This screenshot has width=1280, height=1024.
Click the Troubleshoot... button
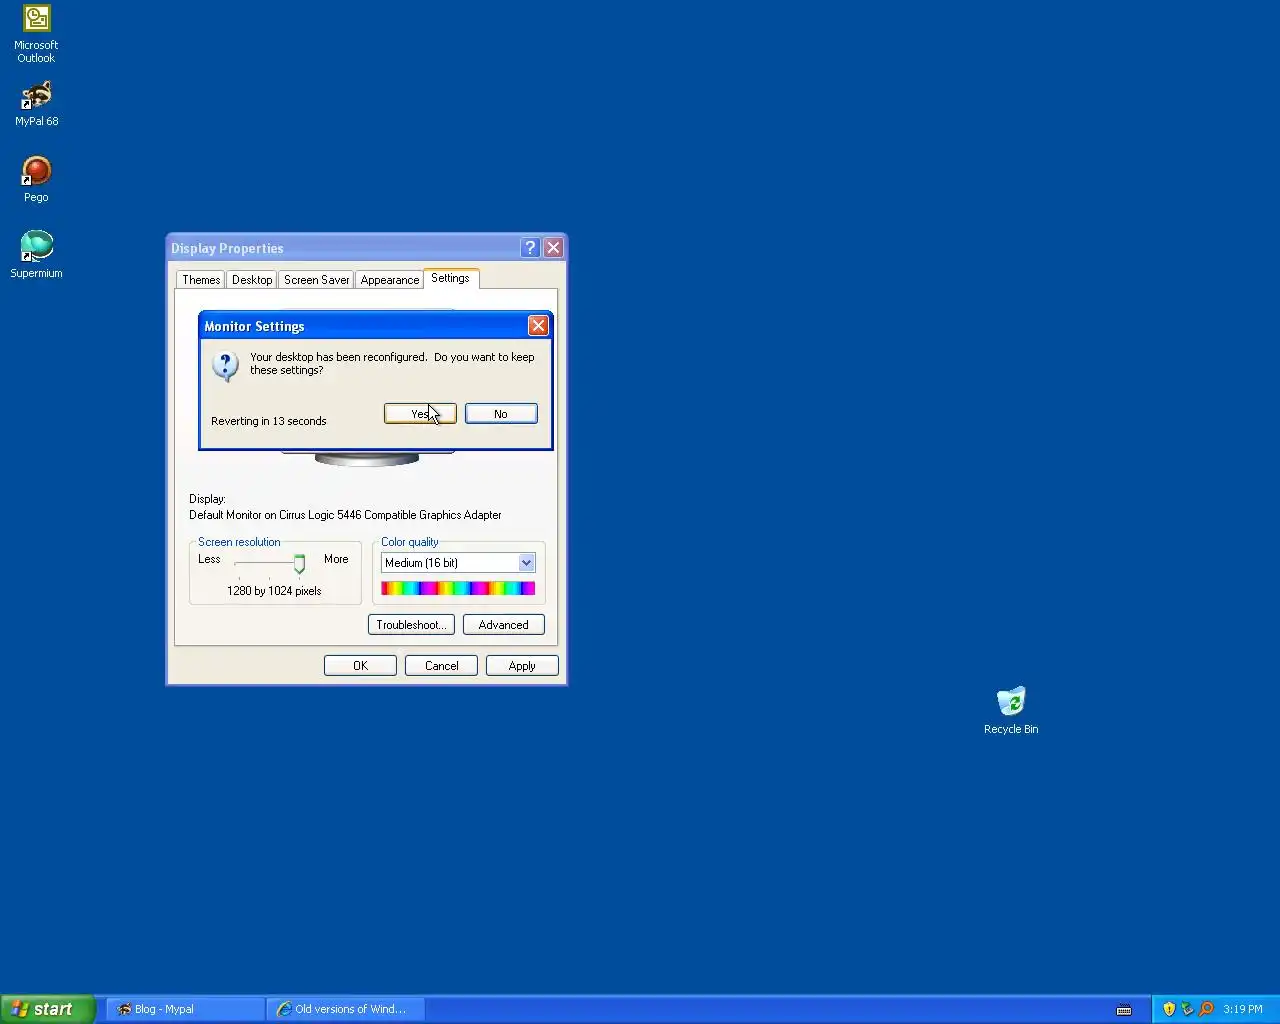(411, 625)
